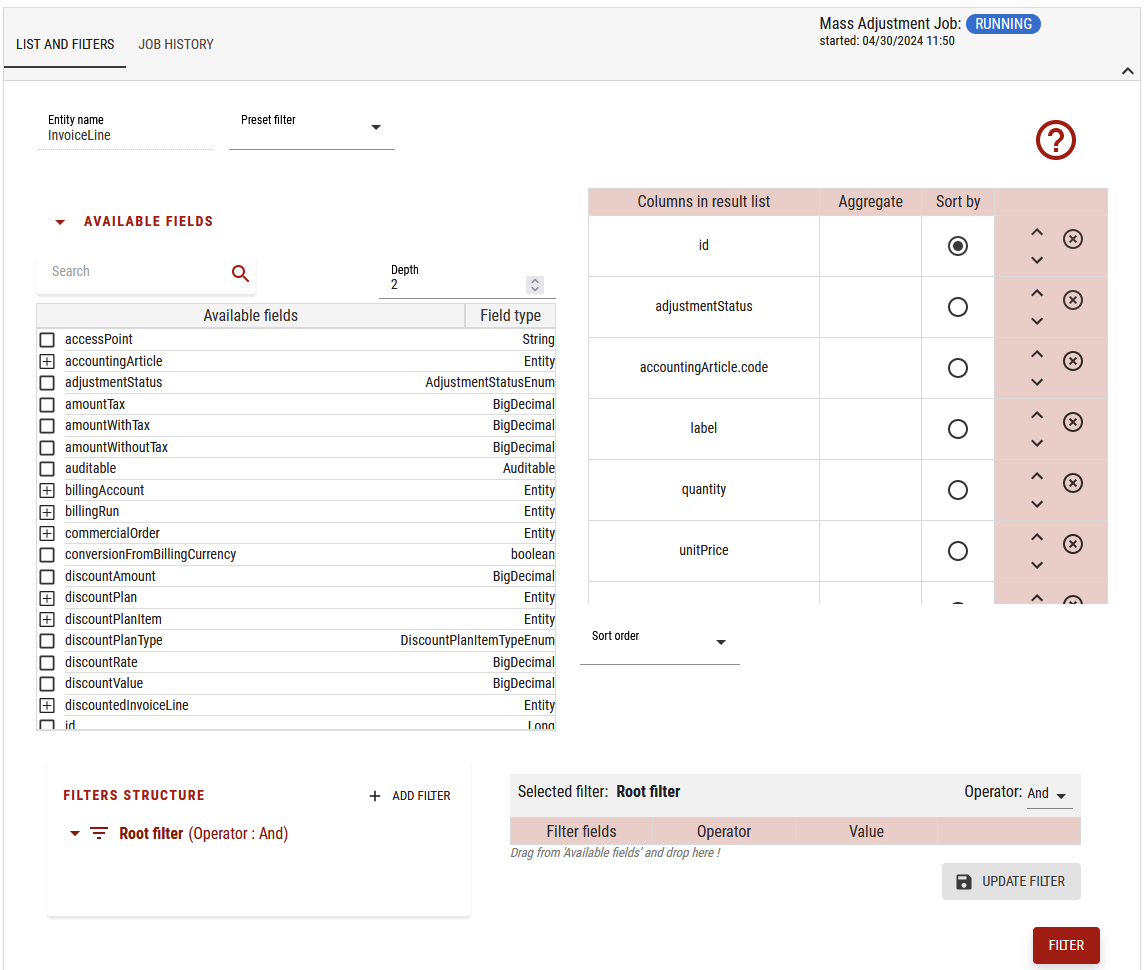Tick the amountWithTax checkbox
The image size is (1144, 970).
tap(47, 426)
